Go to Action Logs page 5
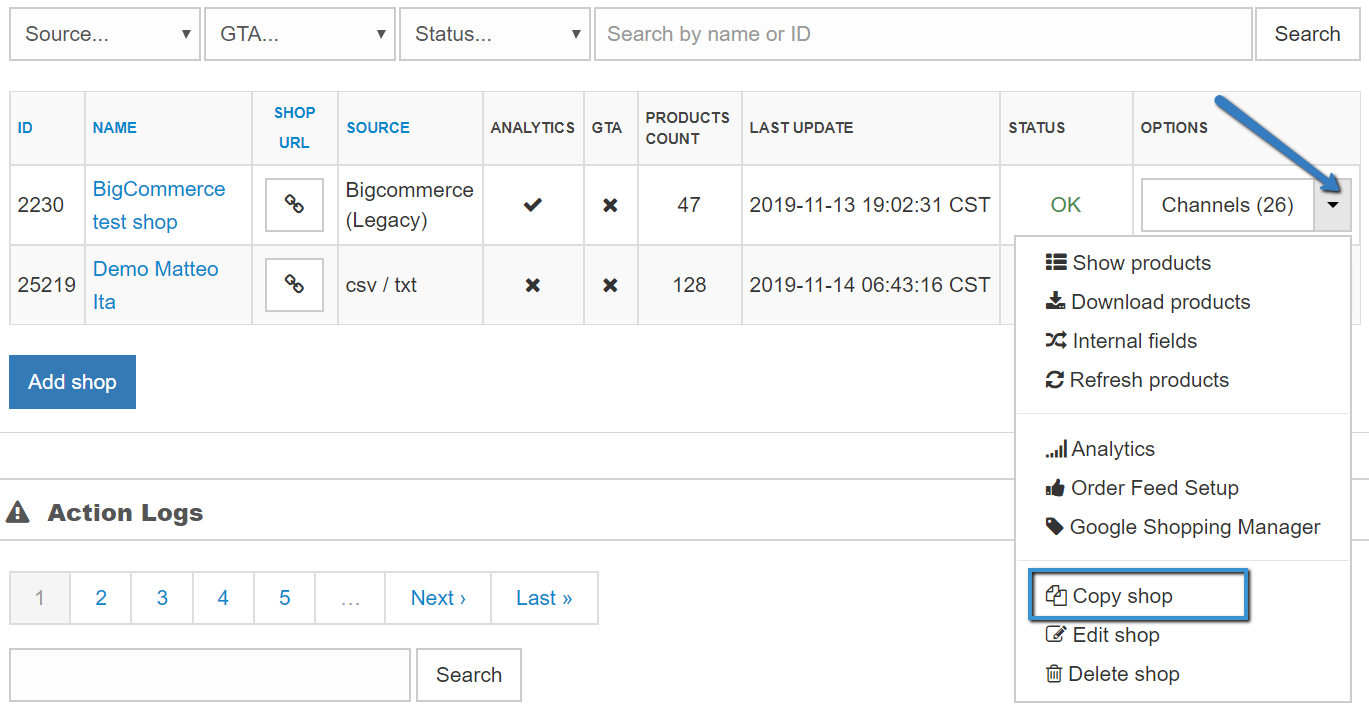Viewport: 1369px width, 708px height. [285, 598]
